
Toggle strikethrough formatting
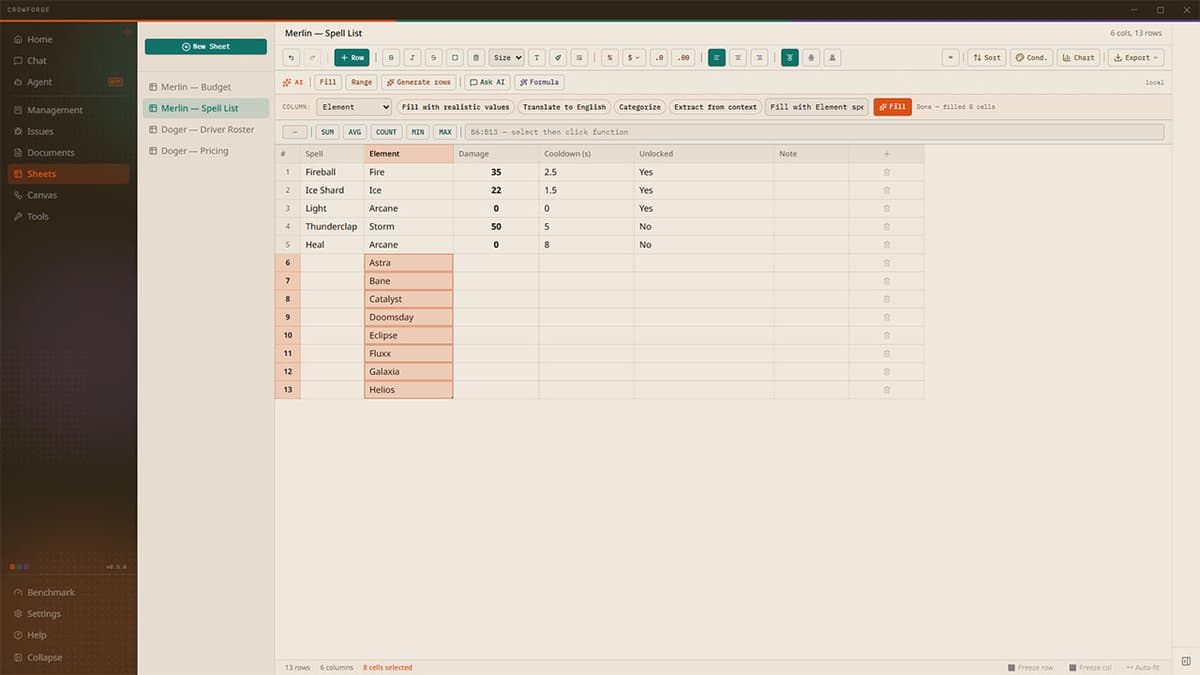(x=433, y=58)
